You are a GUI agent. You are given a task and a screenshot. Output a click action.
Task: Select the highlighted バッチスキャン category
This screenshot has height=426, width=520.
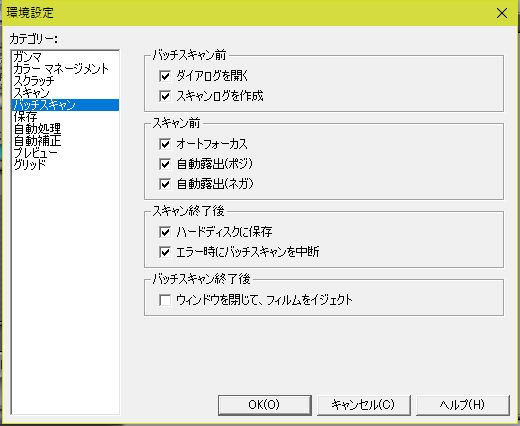point(65,105)
